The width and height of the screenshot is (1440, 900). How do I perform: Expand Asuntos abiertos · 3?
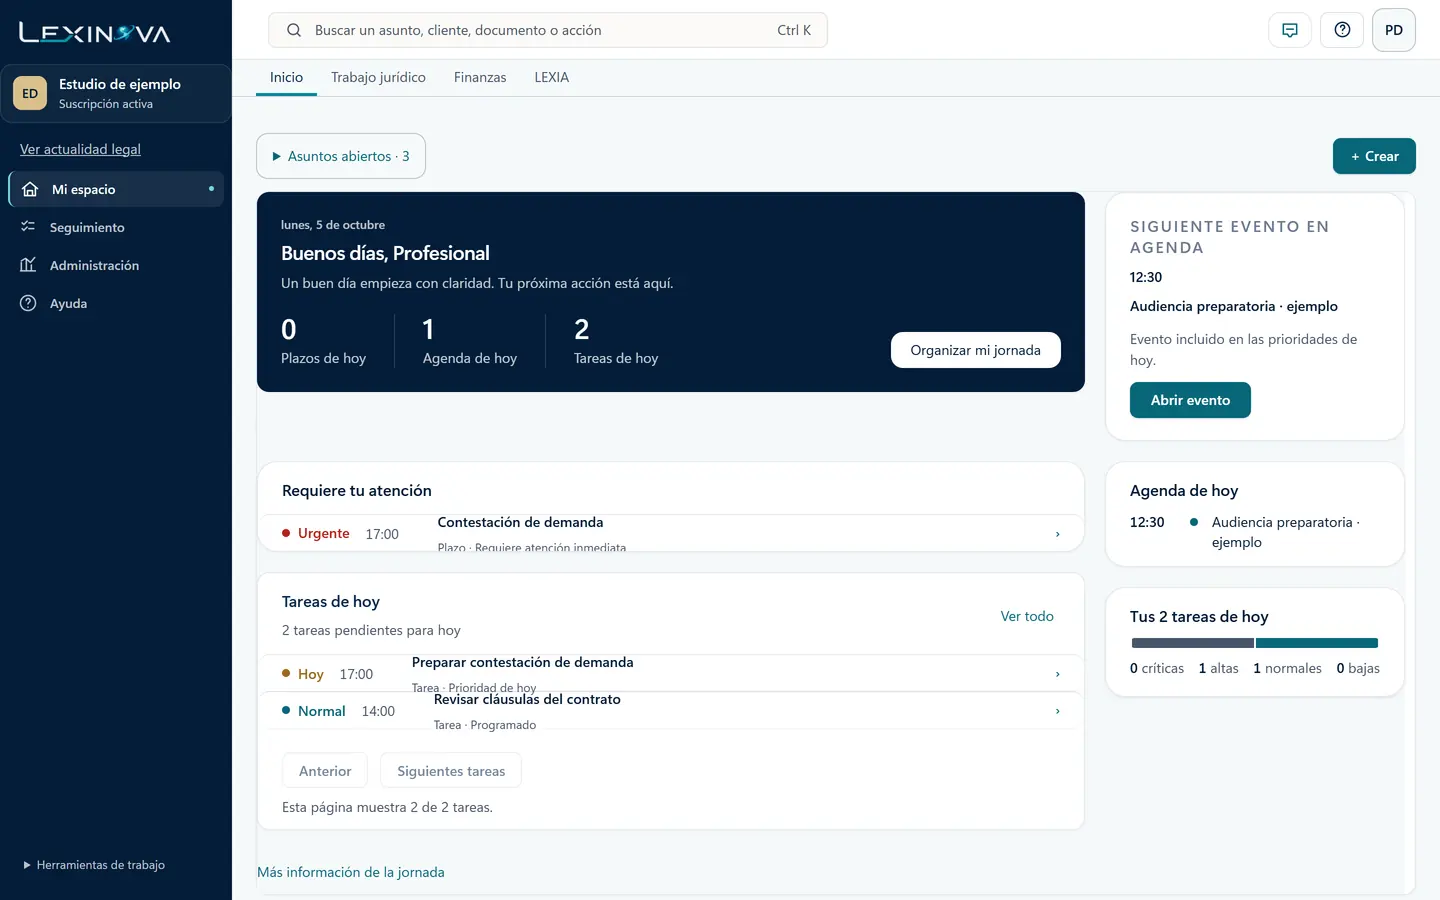pos(341,156)
